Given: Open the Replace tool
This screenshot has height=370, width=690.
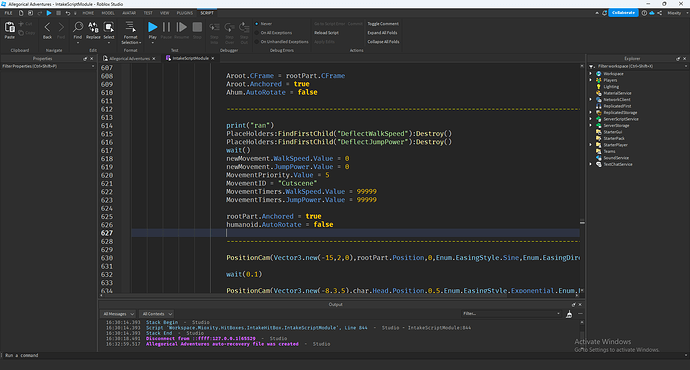Looking at the screenshot, I should point(93,30).
